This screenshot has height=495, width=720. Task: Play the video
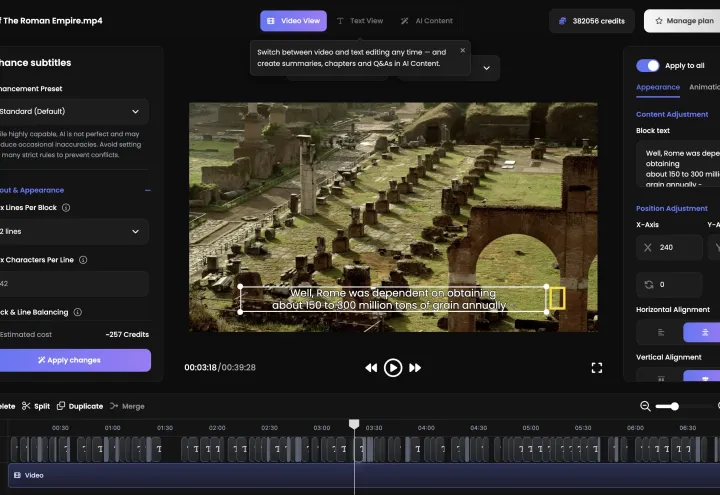tap(393, 368)
